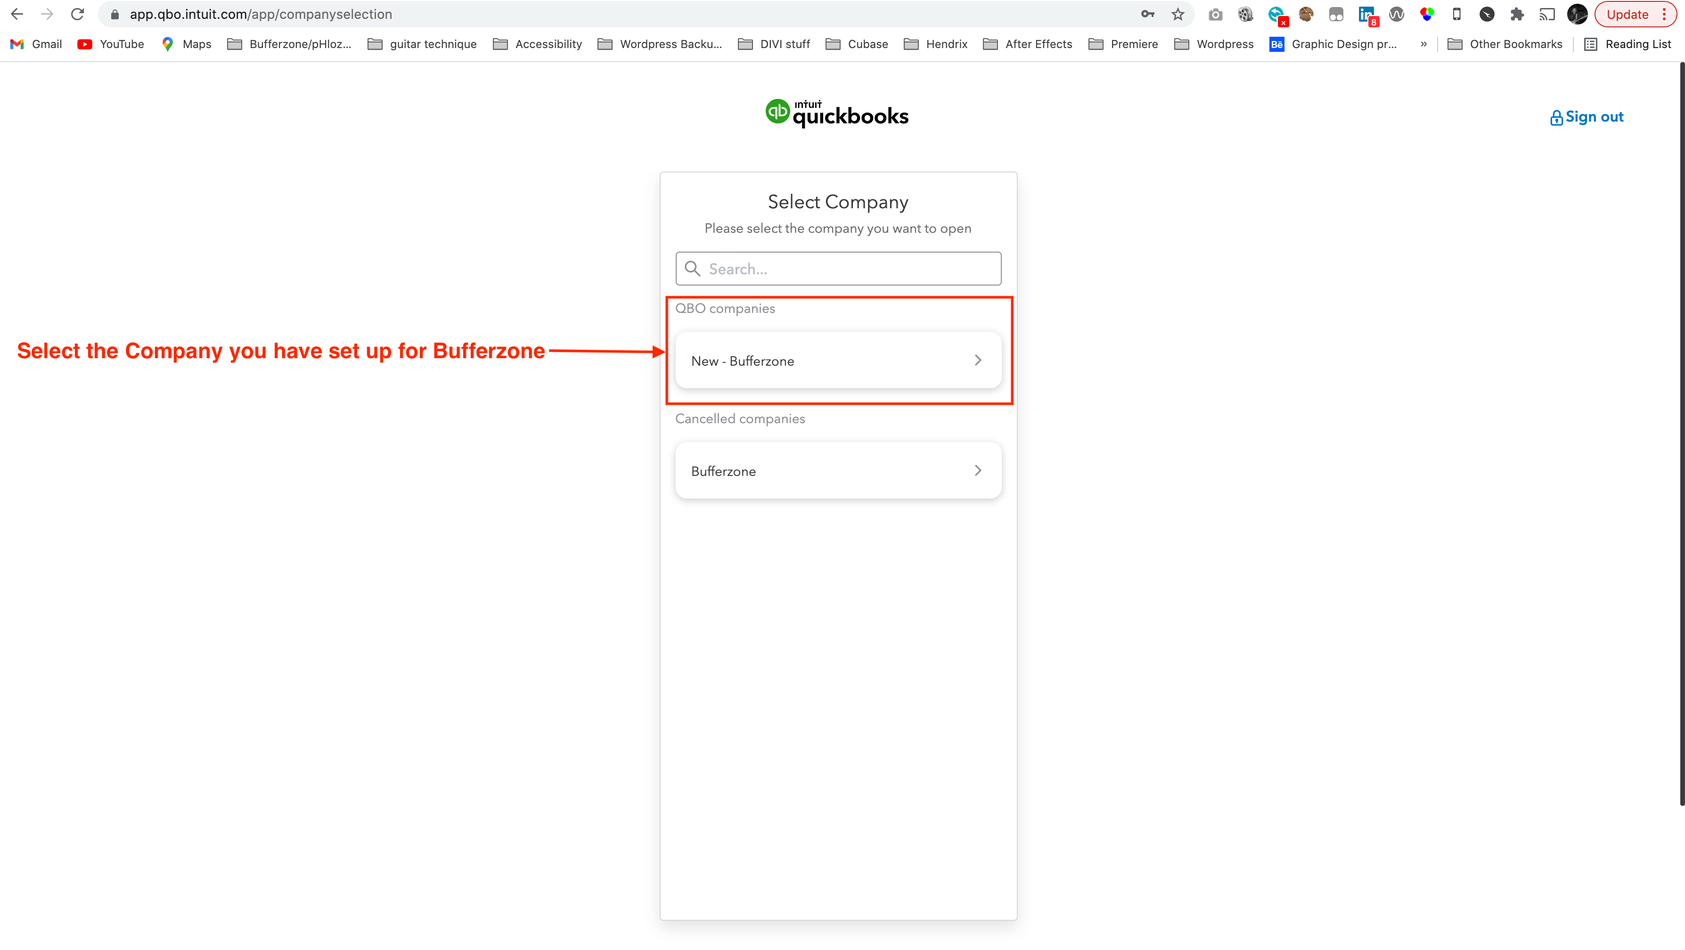Focus the company Search field
The width and height of the screenshot is (1685, 950).
838,268
